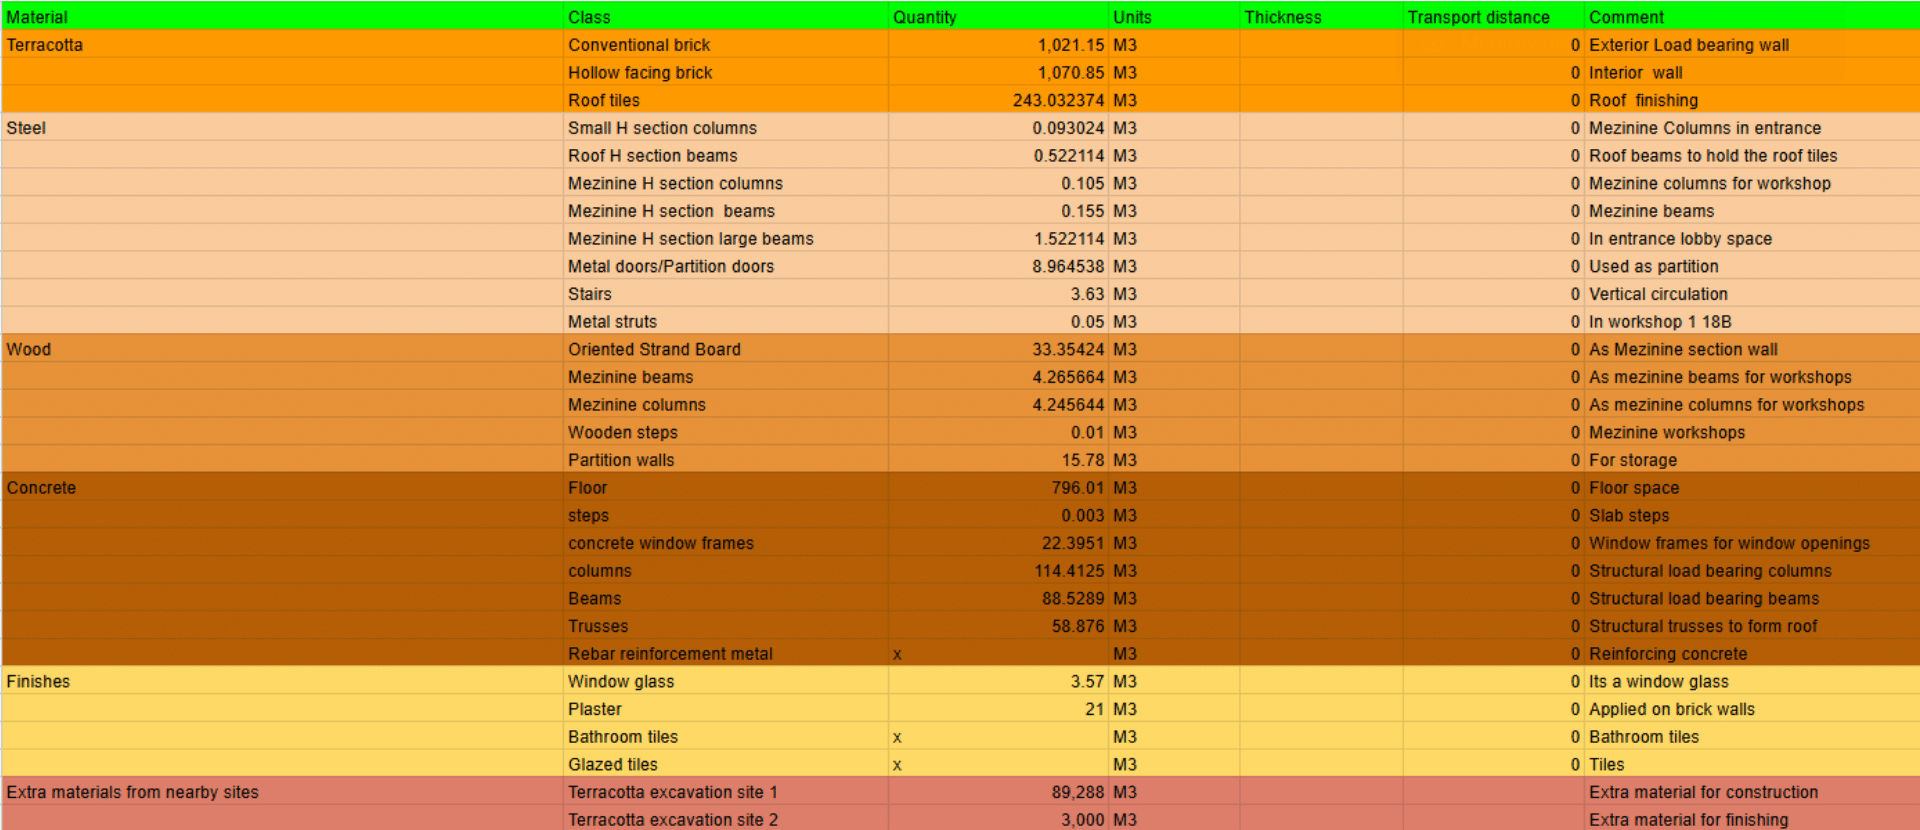The image size is (1920, 830).
Task: Select quantity 243.032374 cell
Action: pyautogui.click(x=998, y=100)
